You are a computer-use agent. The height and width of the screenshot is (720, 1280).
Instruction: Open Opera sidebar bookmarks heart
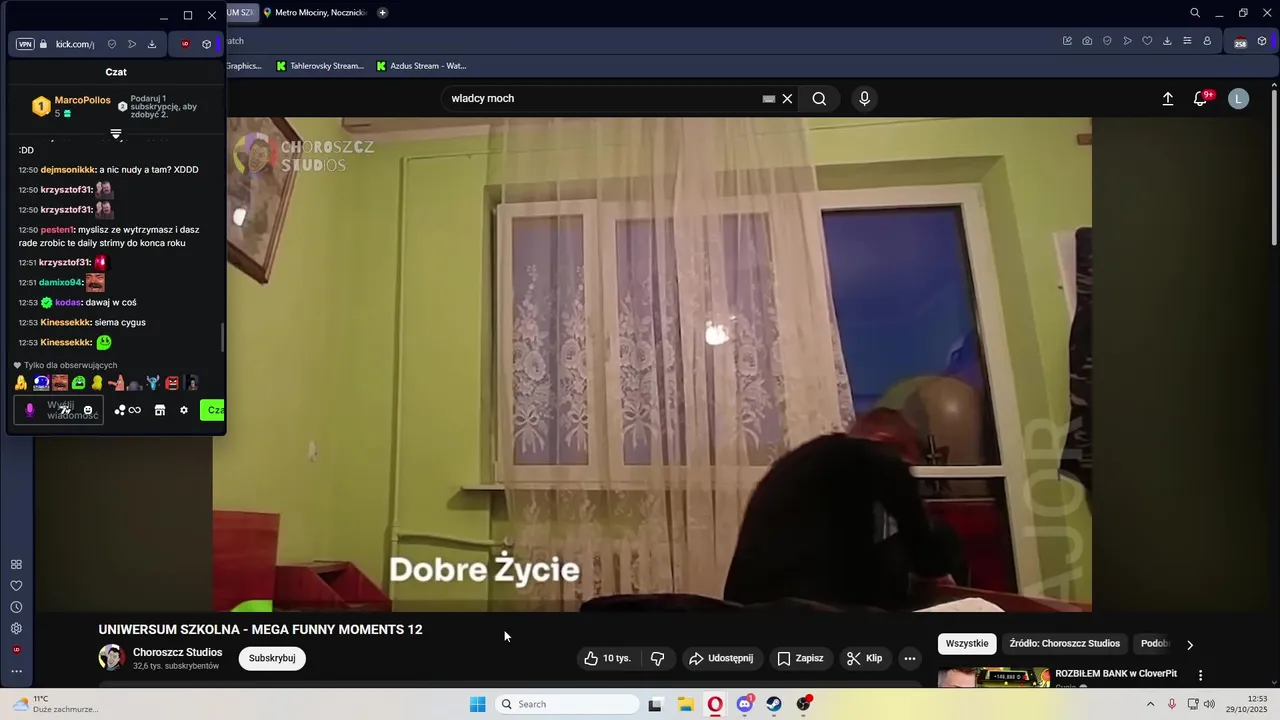tap(16, 586)
